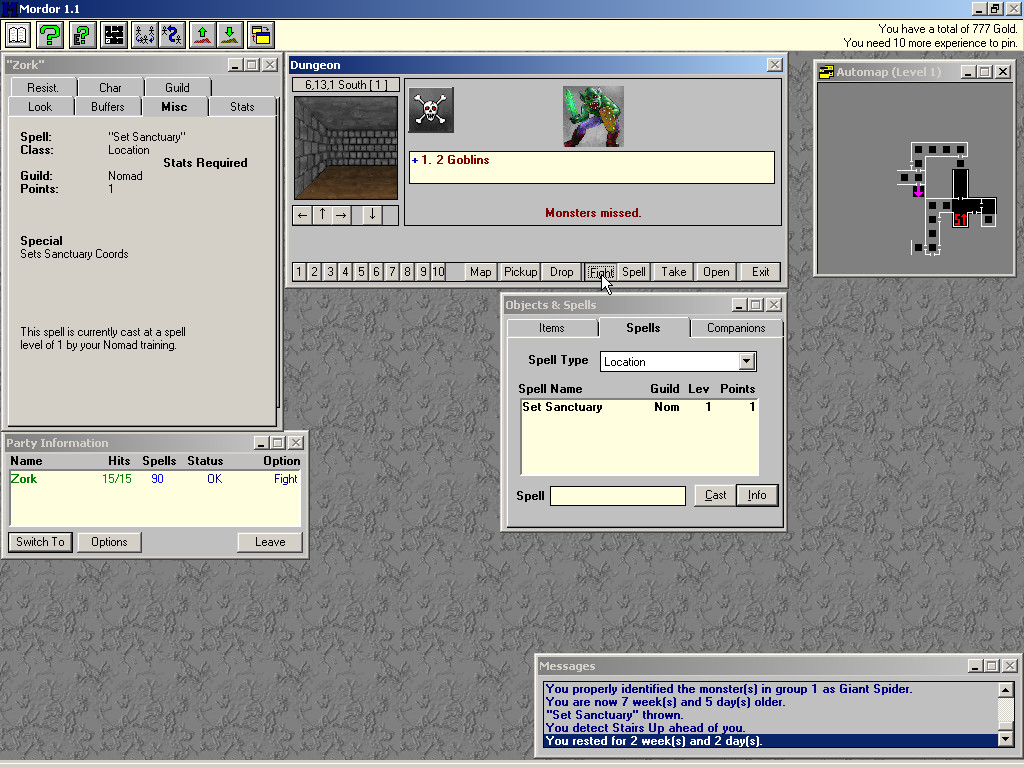Click quick slot button 5
The width and height of the screenshot is (1024, 768).
[x=361, y=272]
